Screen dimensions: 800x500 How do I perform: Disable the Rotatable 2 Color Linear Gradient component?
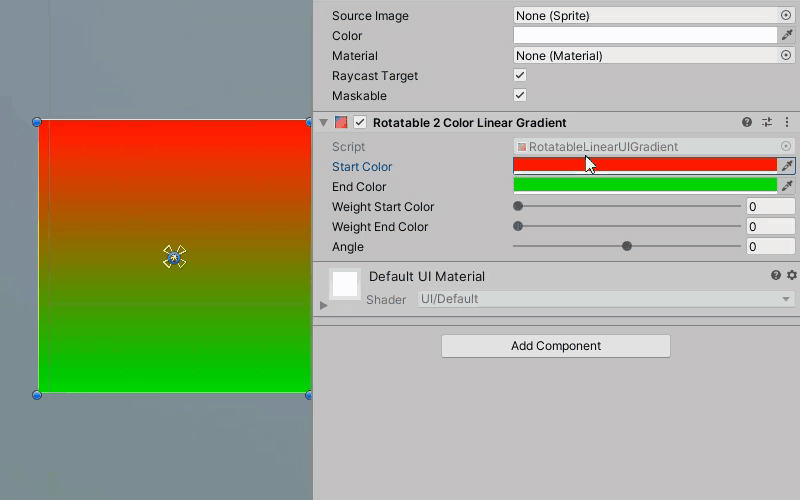click(360, 122)
